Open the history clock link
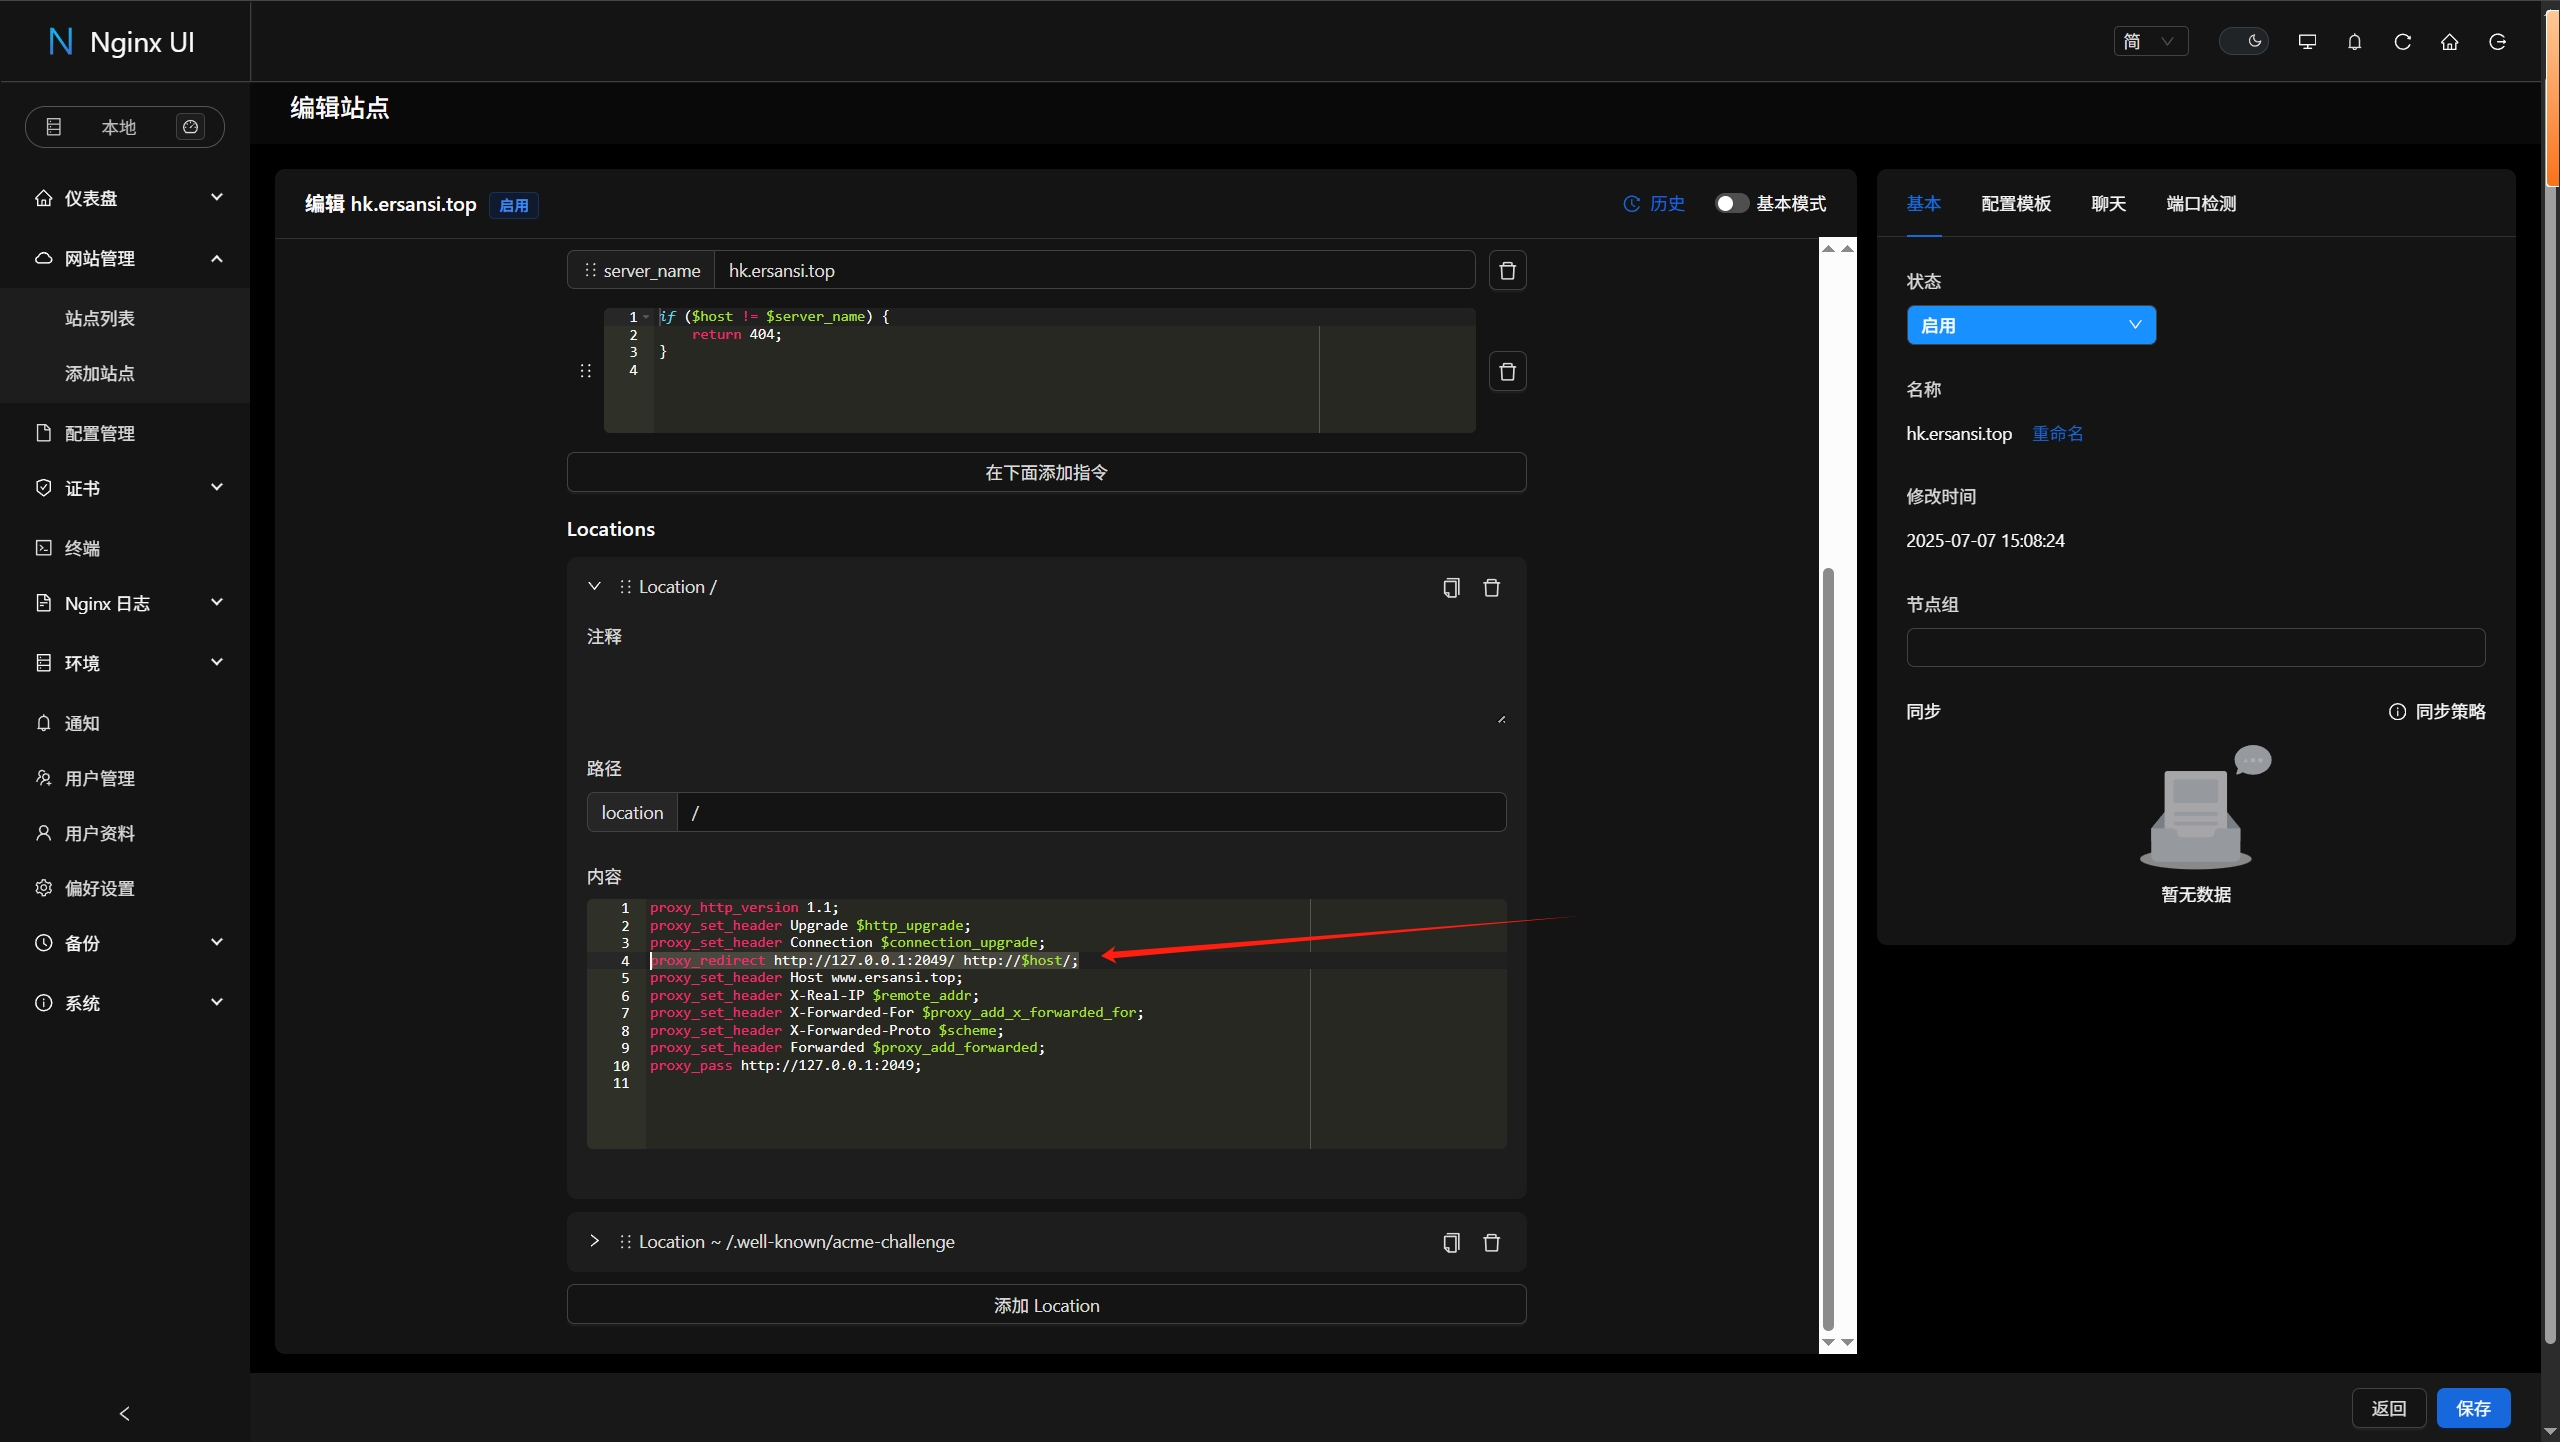The height and width of the screenshot is (1442, 2560). click(x=1653, y=204)
